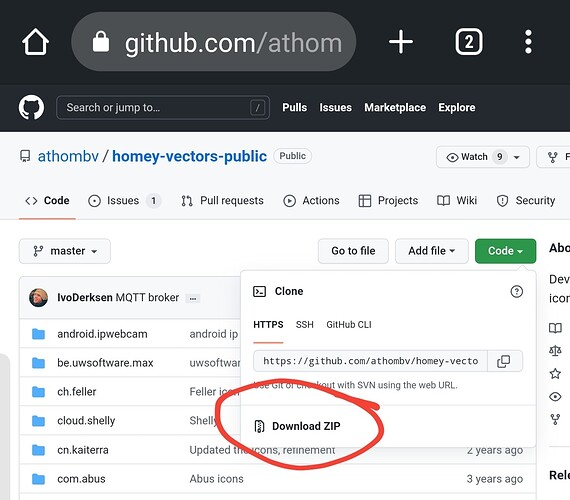Click the GitHub octocat logo

[31, 107]
